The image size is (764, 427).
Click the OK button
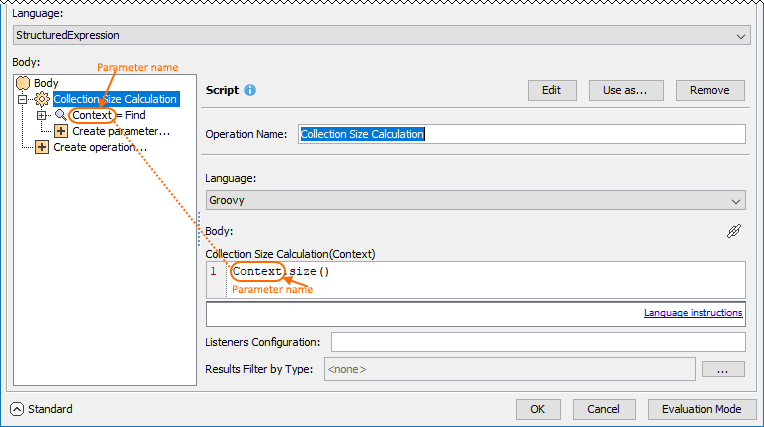coord(538,409)
